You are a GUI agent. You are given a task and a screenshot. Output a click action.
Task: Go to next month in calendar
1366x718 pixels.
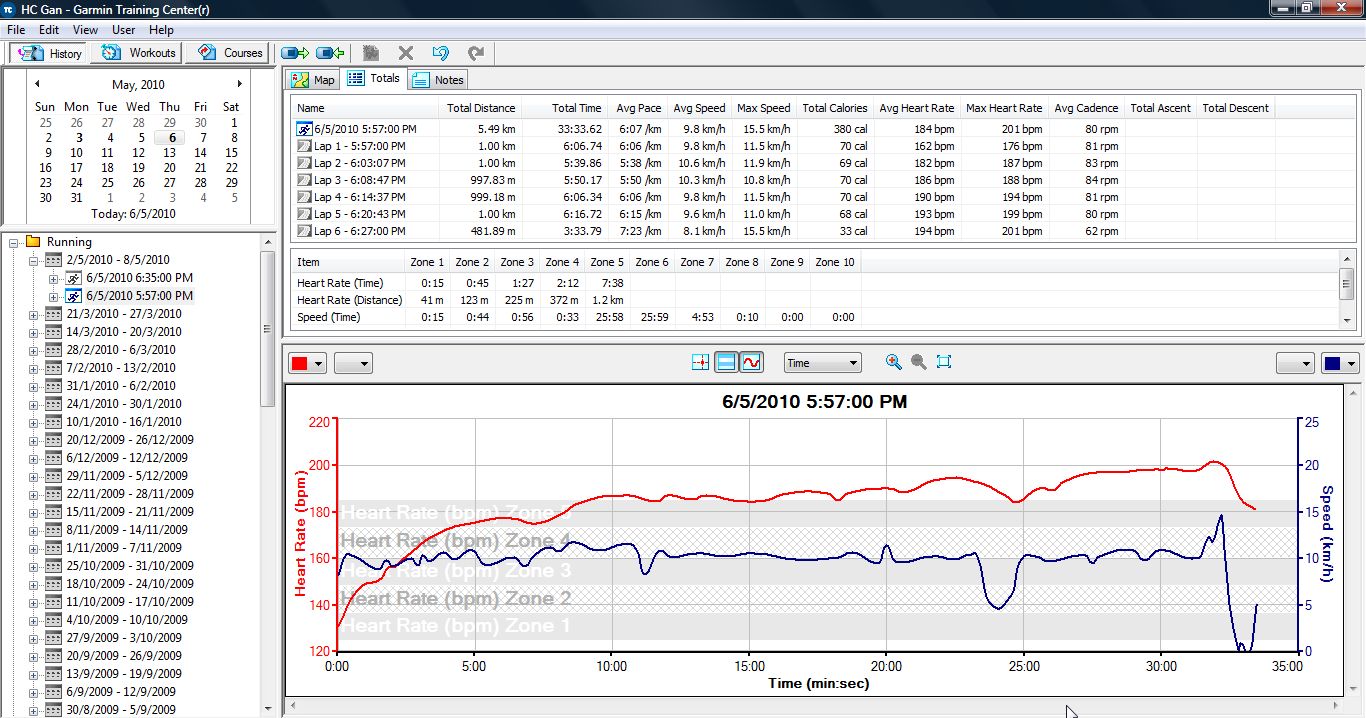click(x=240, y=84)
